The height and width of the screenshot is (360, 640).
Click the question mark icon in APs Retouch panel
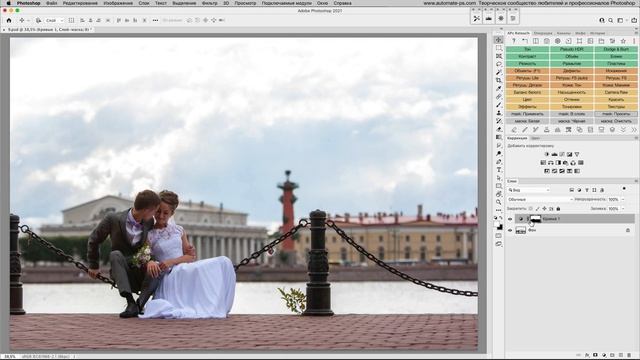pos(514,41)
